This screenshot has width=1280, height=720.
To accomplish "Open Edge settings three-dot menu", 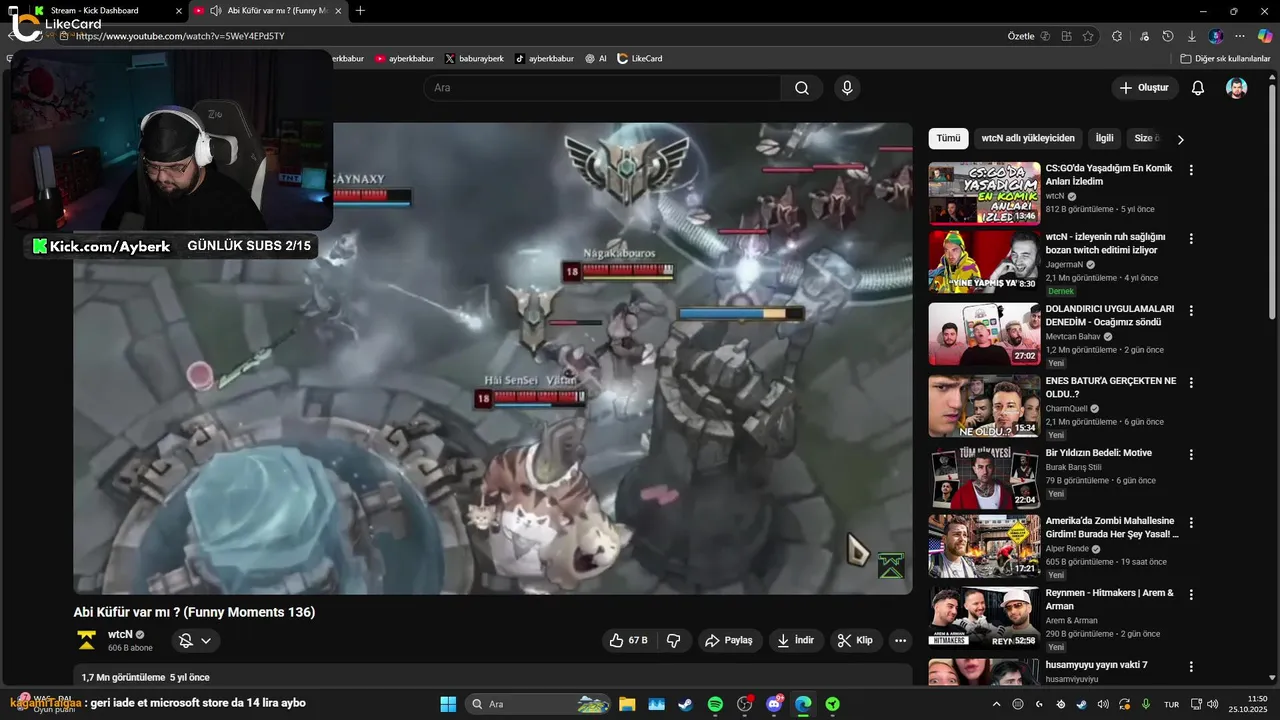I will (1240, 36).
